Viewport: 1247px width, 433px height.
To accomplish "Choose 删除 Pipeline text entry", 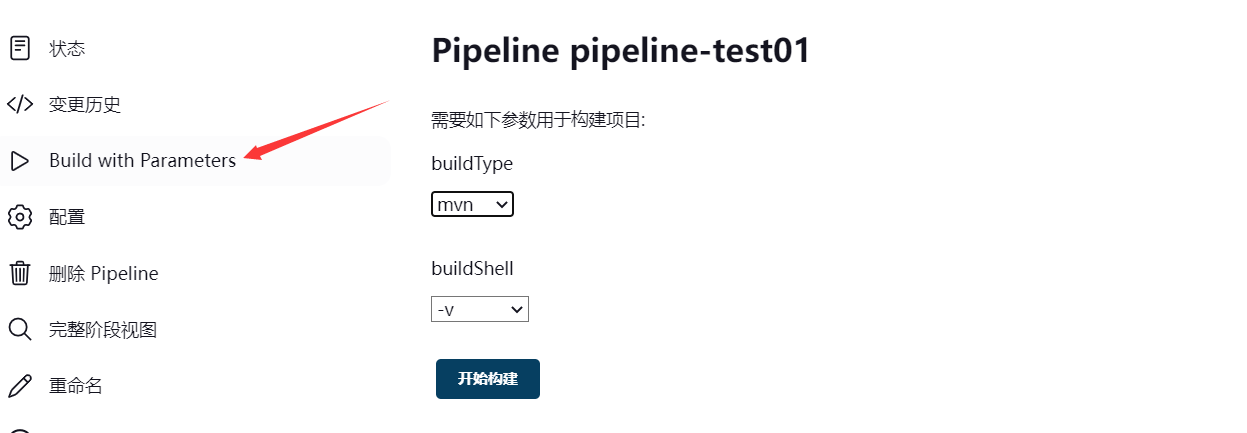I will point(104,273).
